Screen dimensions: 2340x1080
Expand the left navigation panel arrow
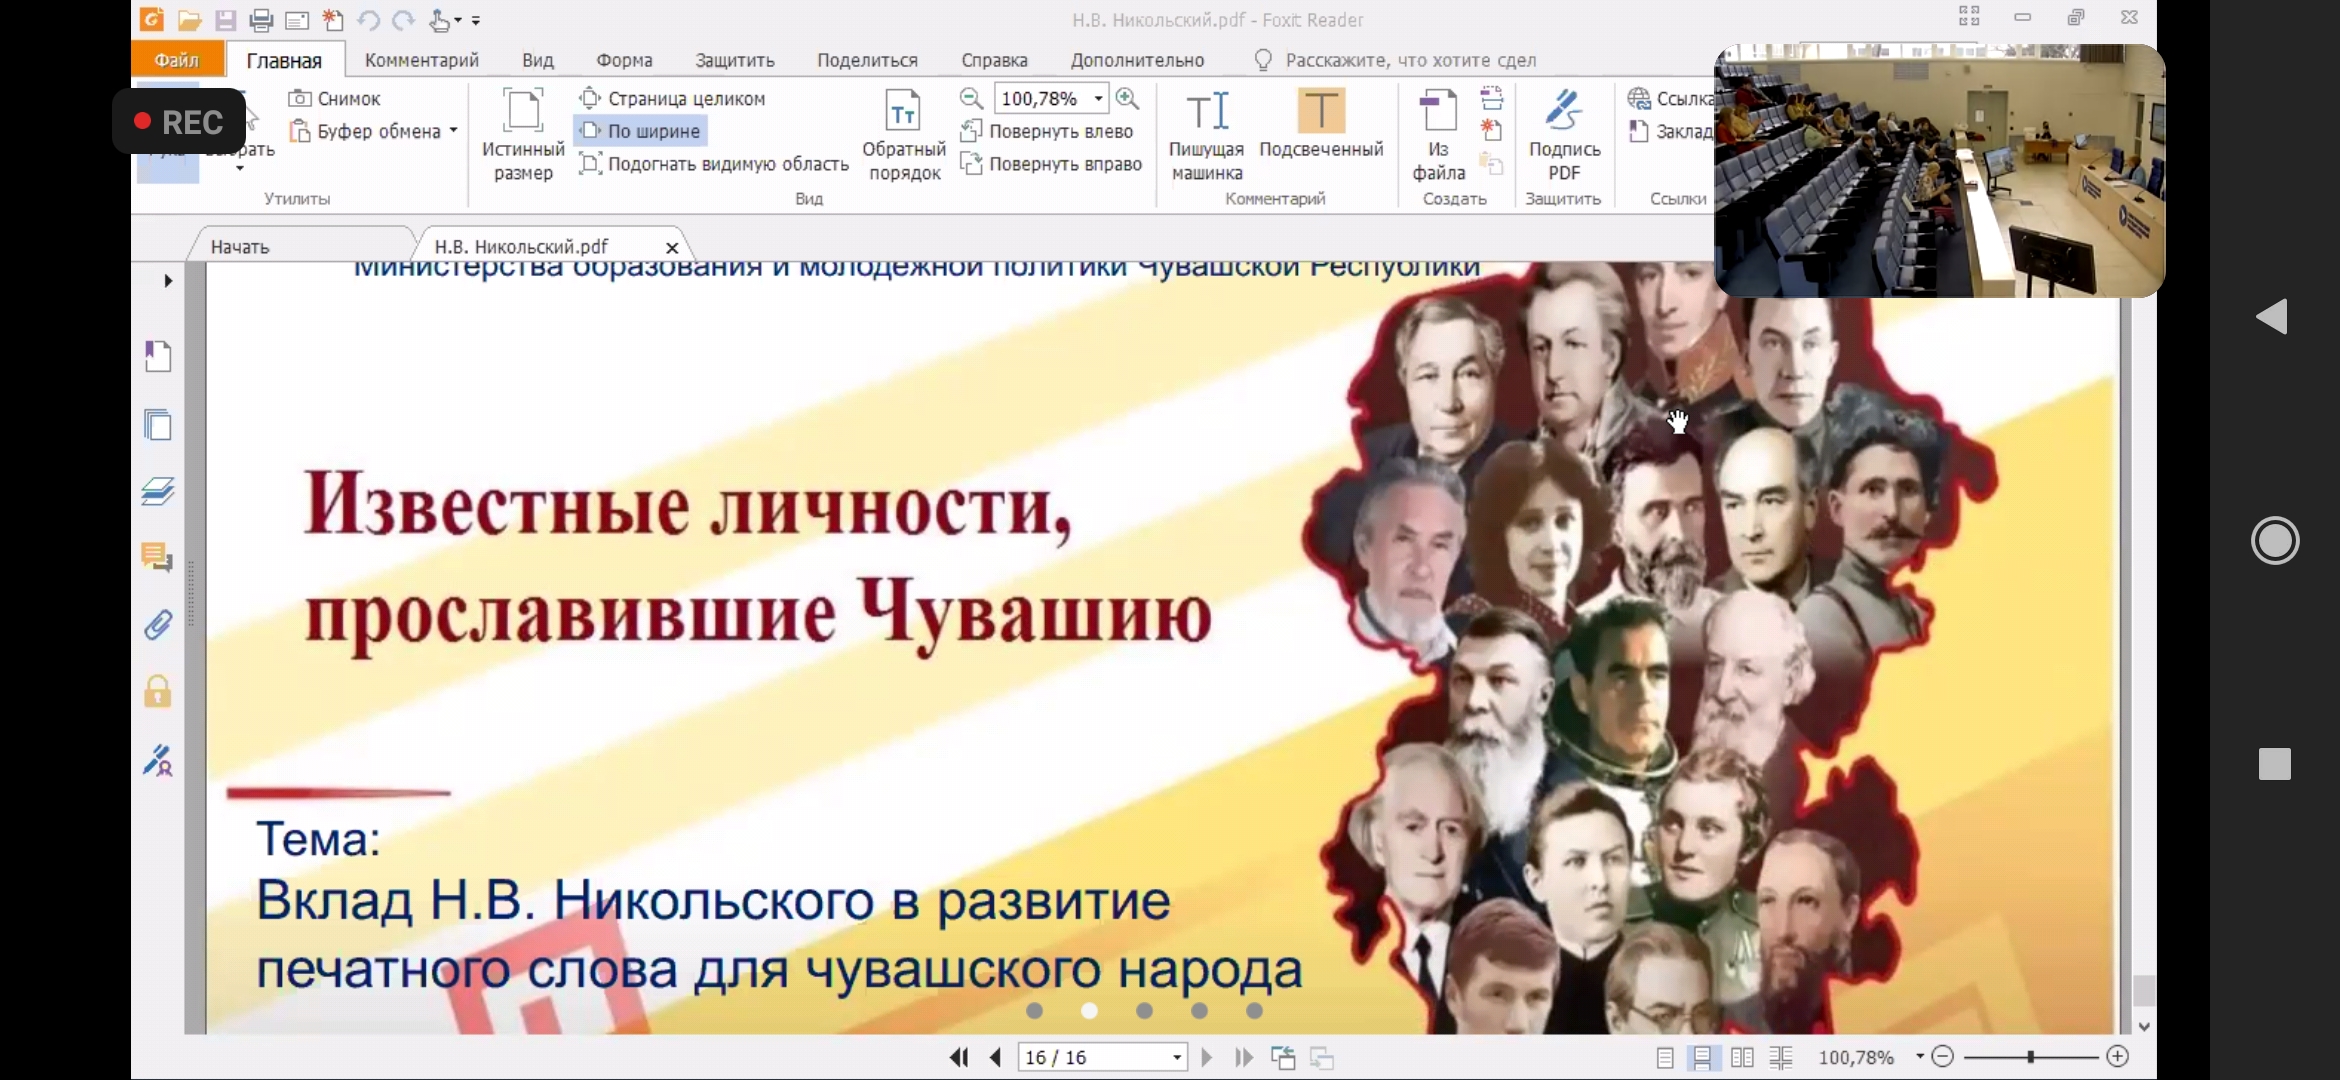pyautogui.click(x=168, y=280)
